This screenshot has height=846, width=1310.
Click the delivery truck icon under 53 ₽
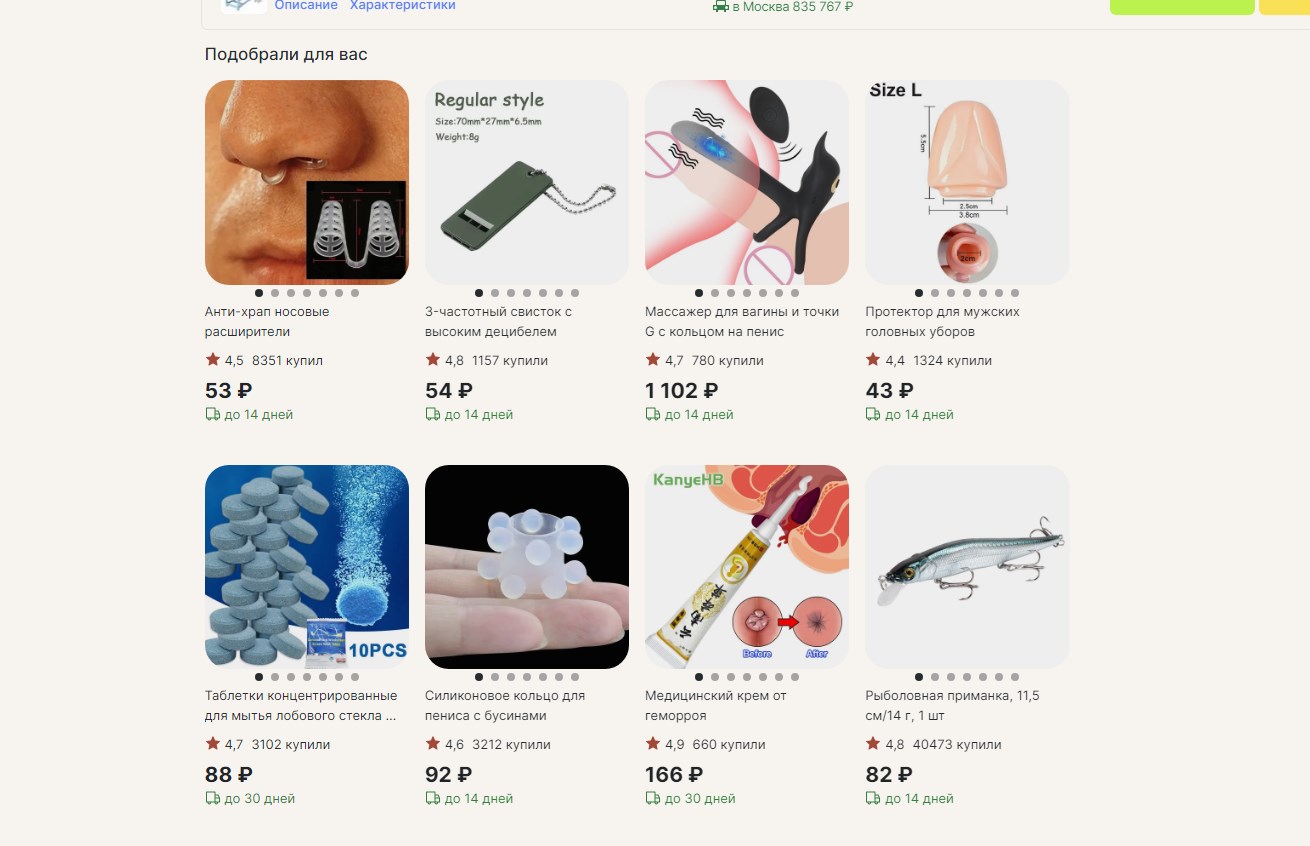coord(213,414)
